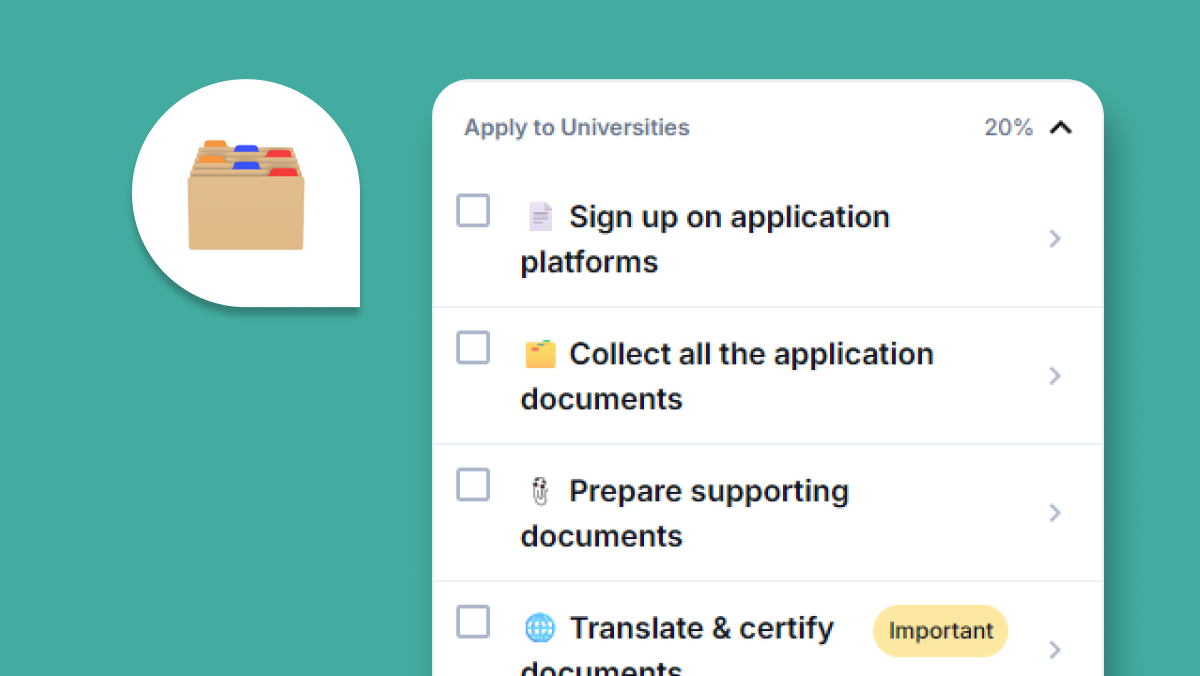Collapse the Apply to Universities section
Viewport: 1200px width, 676px height.
pyautogui.click(x=1061, y=128)
